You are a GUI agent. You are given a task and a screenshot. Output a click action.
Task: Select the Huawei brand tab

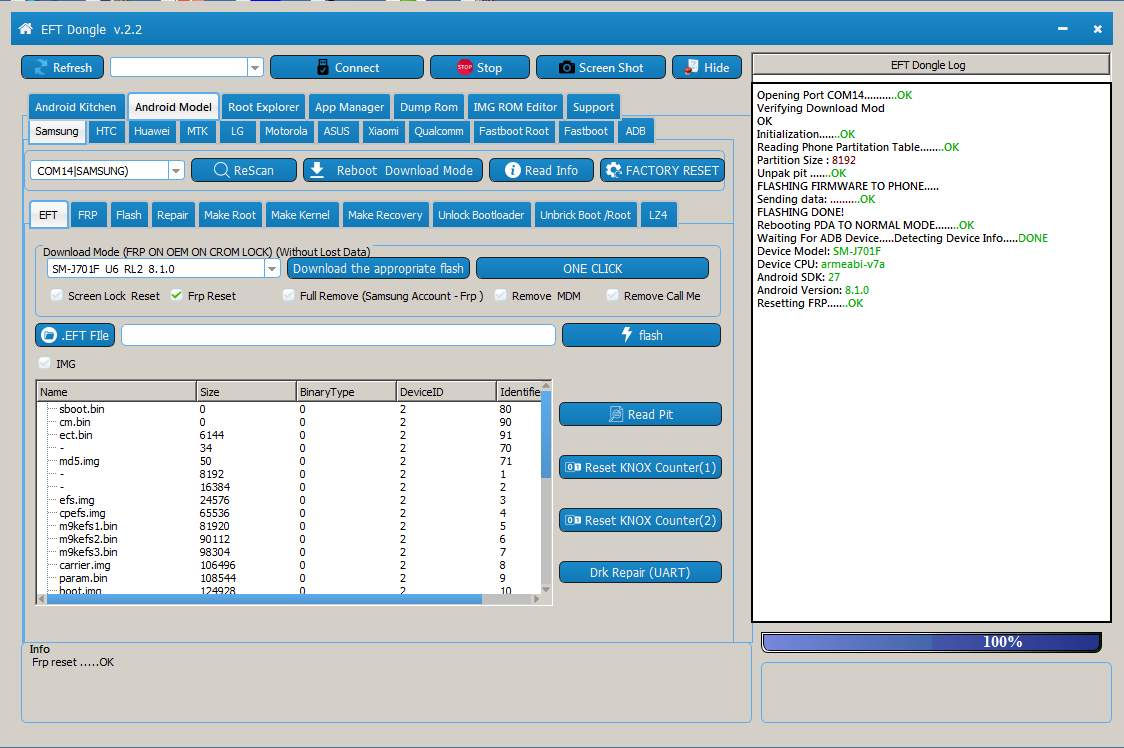point(151,131)
